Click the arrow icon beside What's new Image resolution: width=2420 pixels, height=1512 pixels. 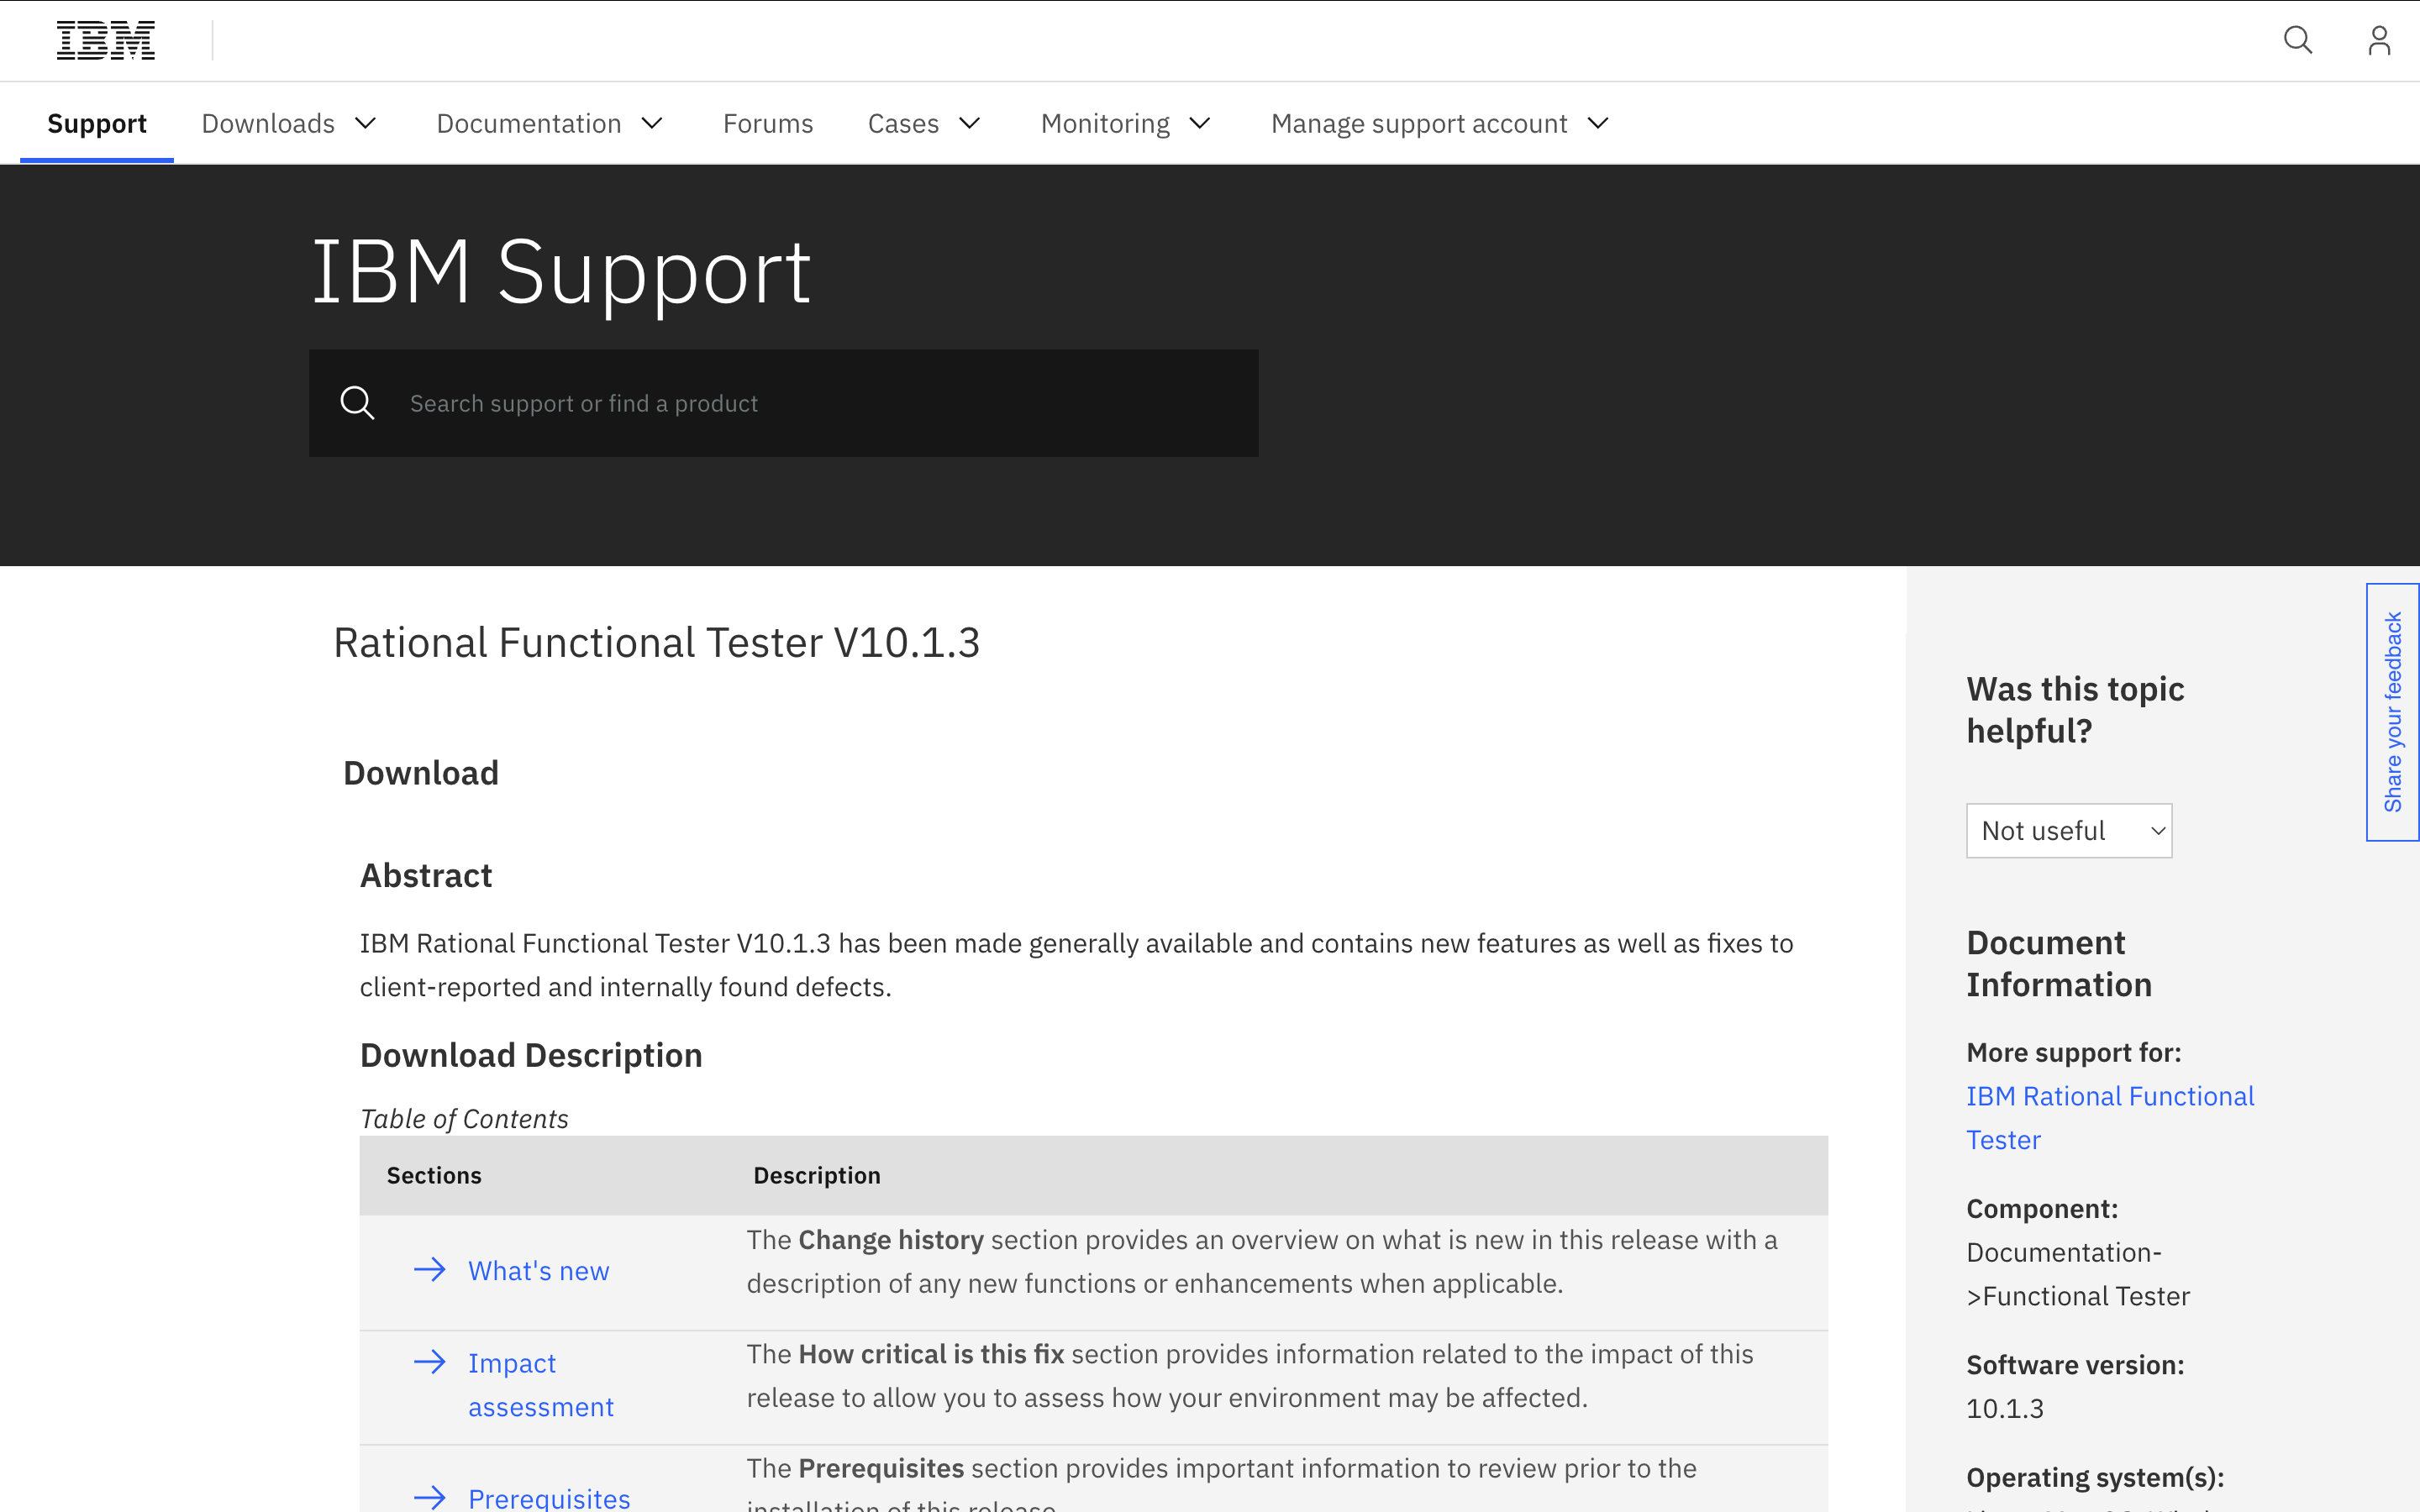click(430, 1270)
